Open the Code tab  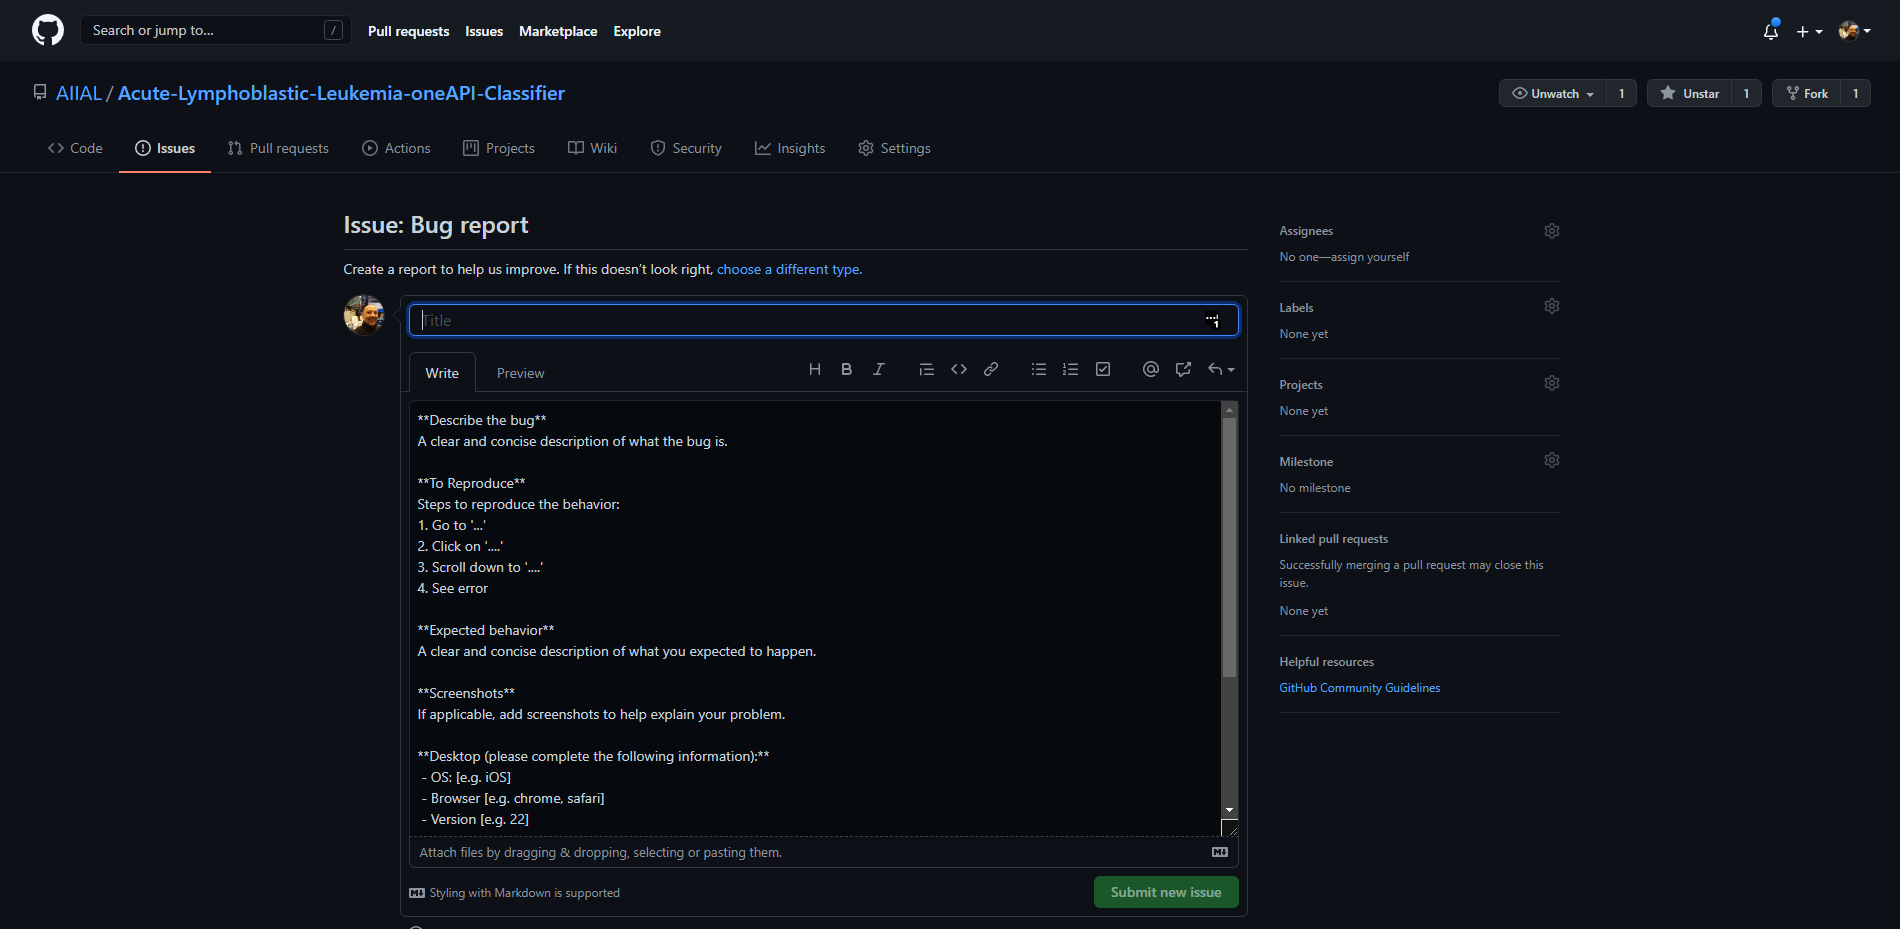[75, 148]
